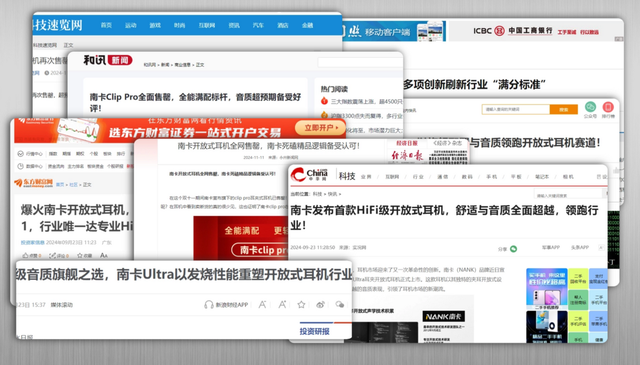This screenshot has height=365, width=640.
Task: Click the 和讯 新闻 logo
Action: pyautogui.click(x=108, y=60)
